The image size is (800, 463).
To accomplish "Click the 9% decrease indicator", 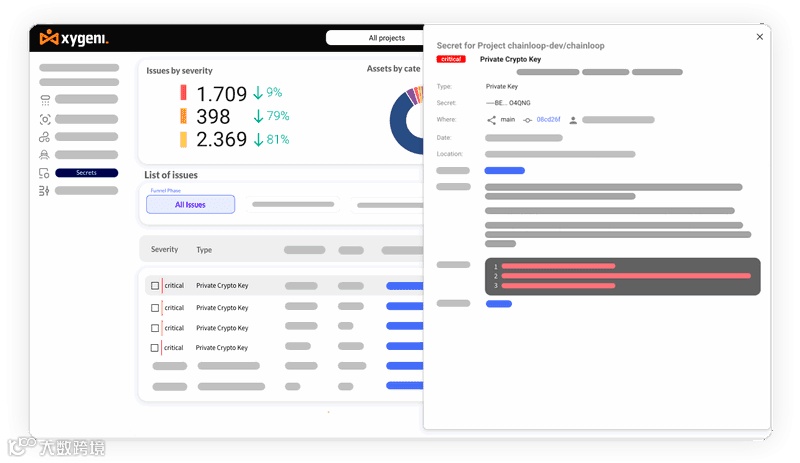I will [x=268, y=92].
